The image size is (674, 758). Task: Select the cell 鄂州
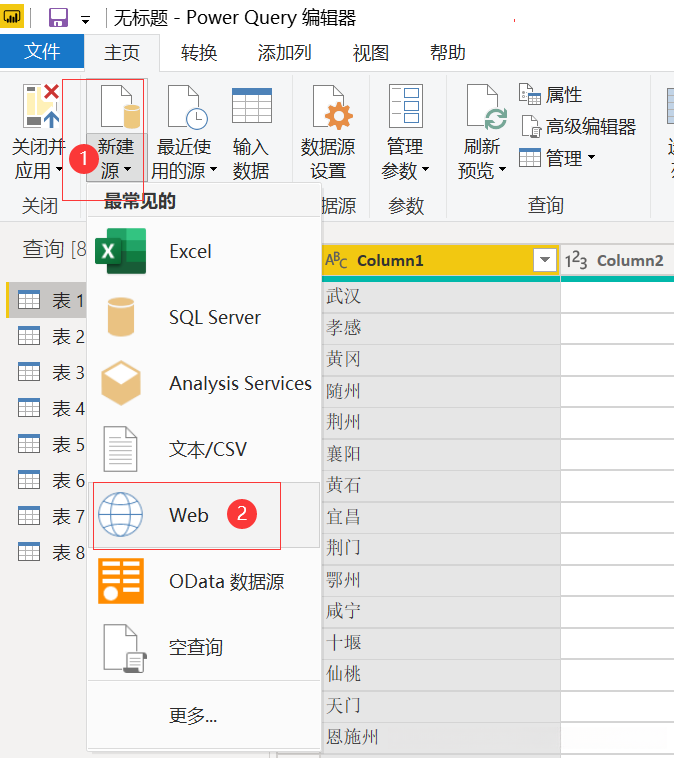[x=441, y=580]
